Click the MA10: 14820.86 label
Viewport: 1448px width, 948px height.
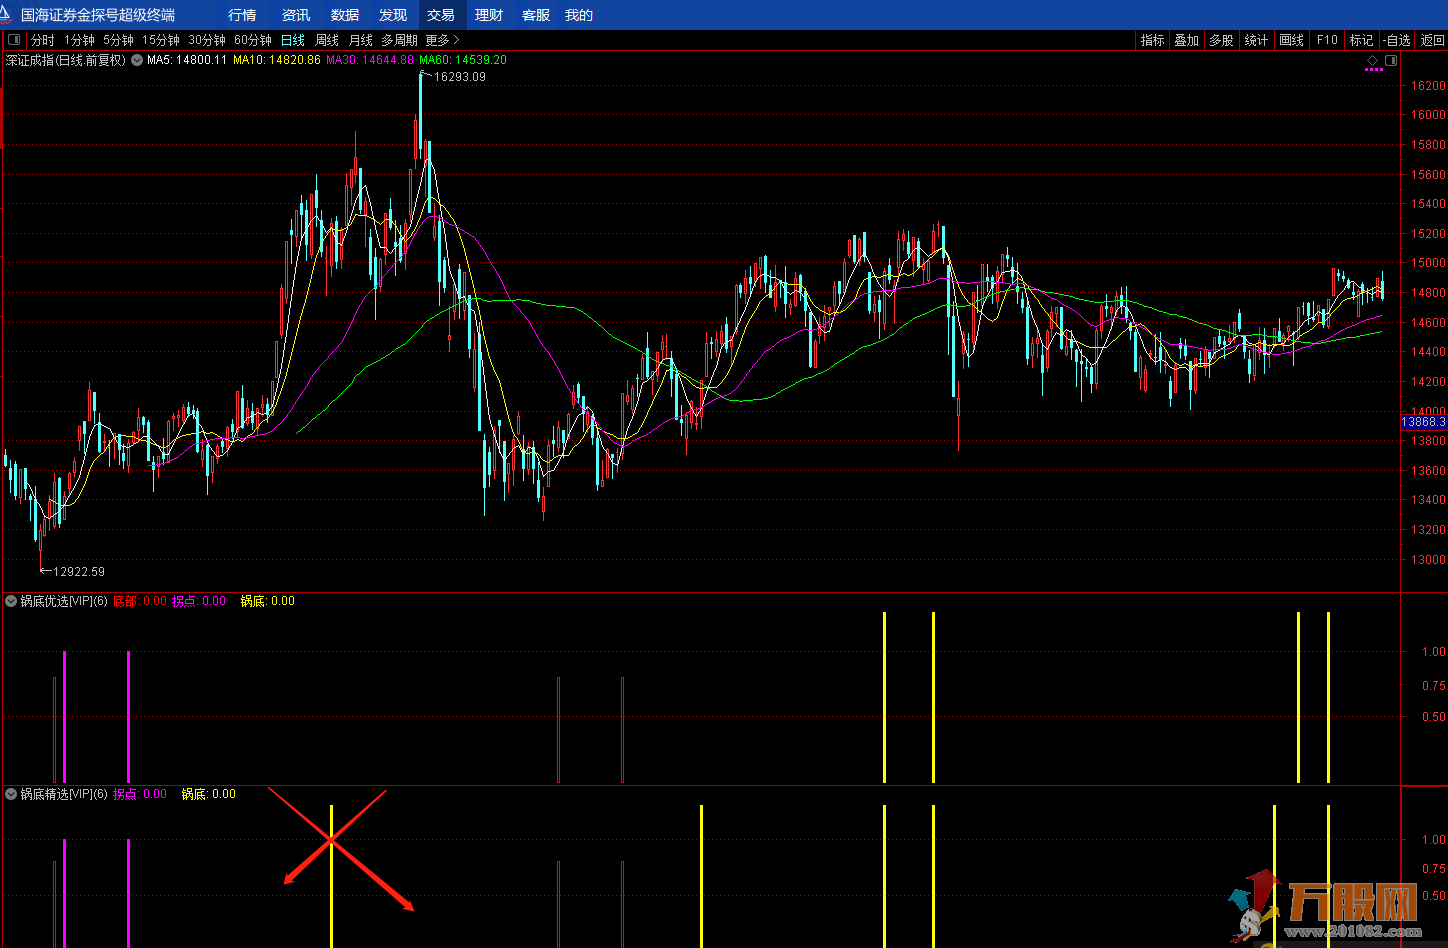click(277, 60)
